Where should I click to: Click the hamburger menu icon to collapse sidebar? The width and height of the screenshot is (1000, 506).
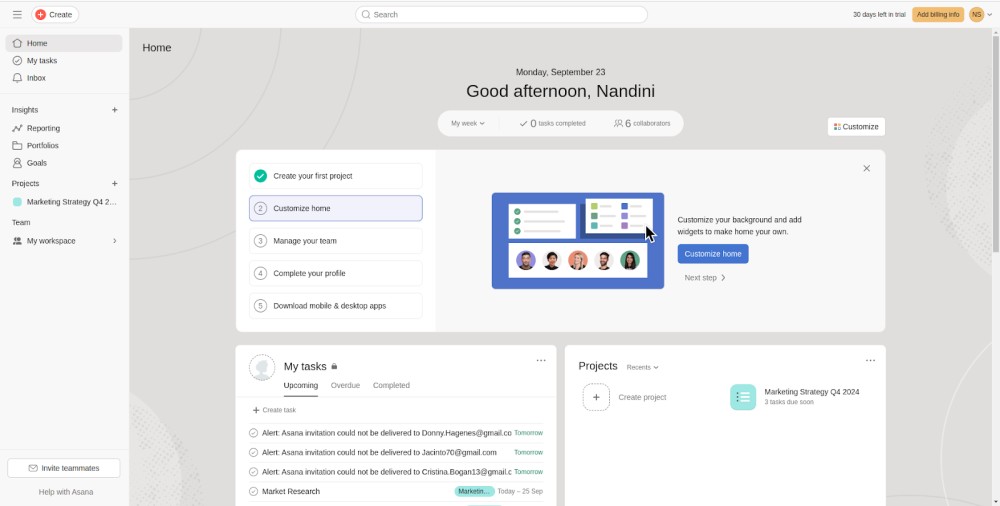point(17,15)
